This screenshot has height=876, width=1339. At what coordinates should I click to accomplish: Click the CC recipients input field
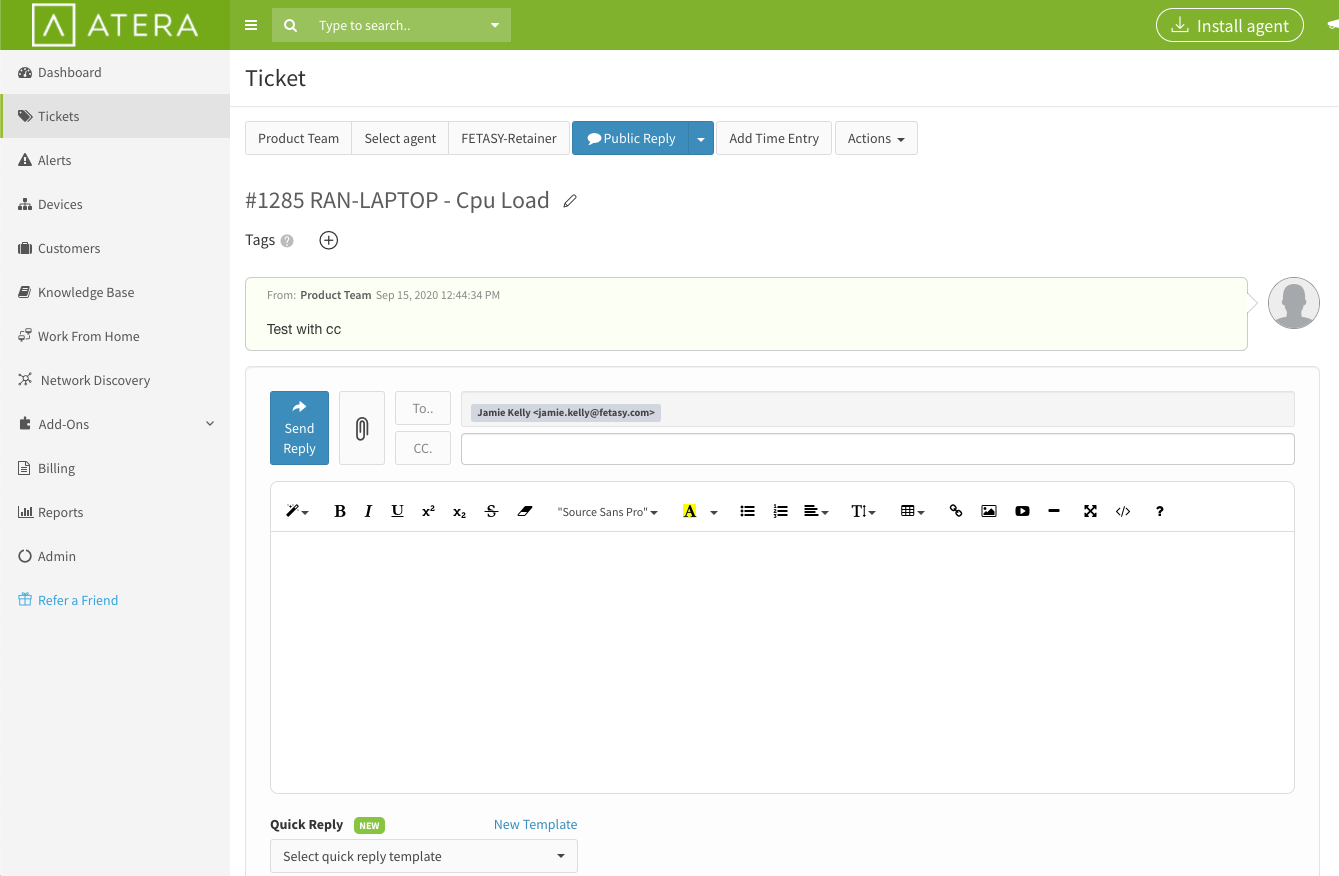[878, 449]
